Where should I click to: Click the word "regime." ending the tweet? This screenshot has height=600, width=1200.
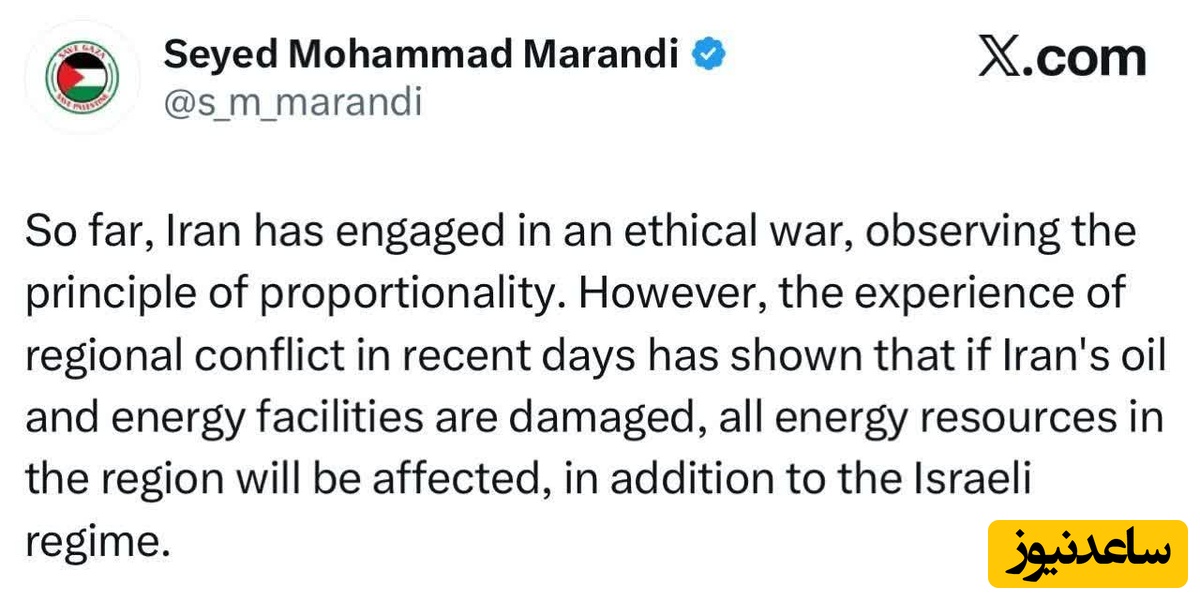[x=92, y=542]
